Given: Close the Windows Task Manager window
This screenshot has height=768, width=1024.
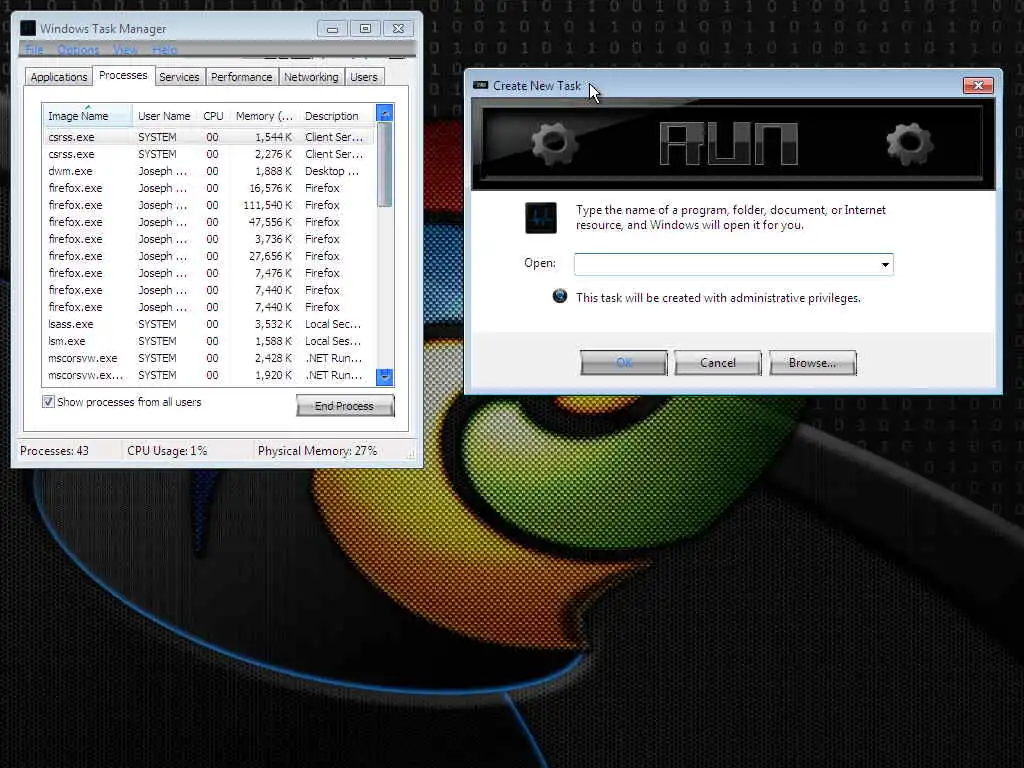Looking at the screenshot, I should point(399,29).
